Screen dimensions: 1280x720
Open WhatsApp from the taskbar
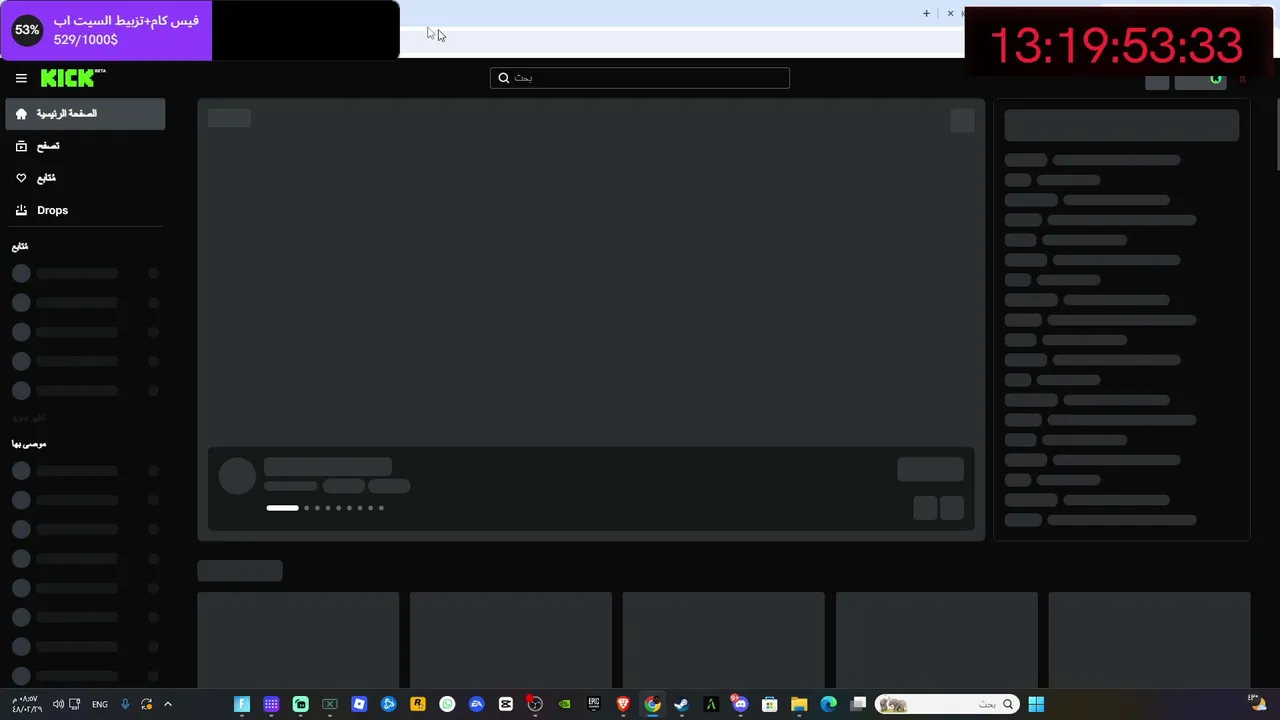[447, 704]
